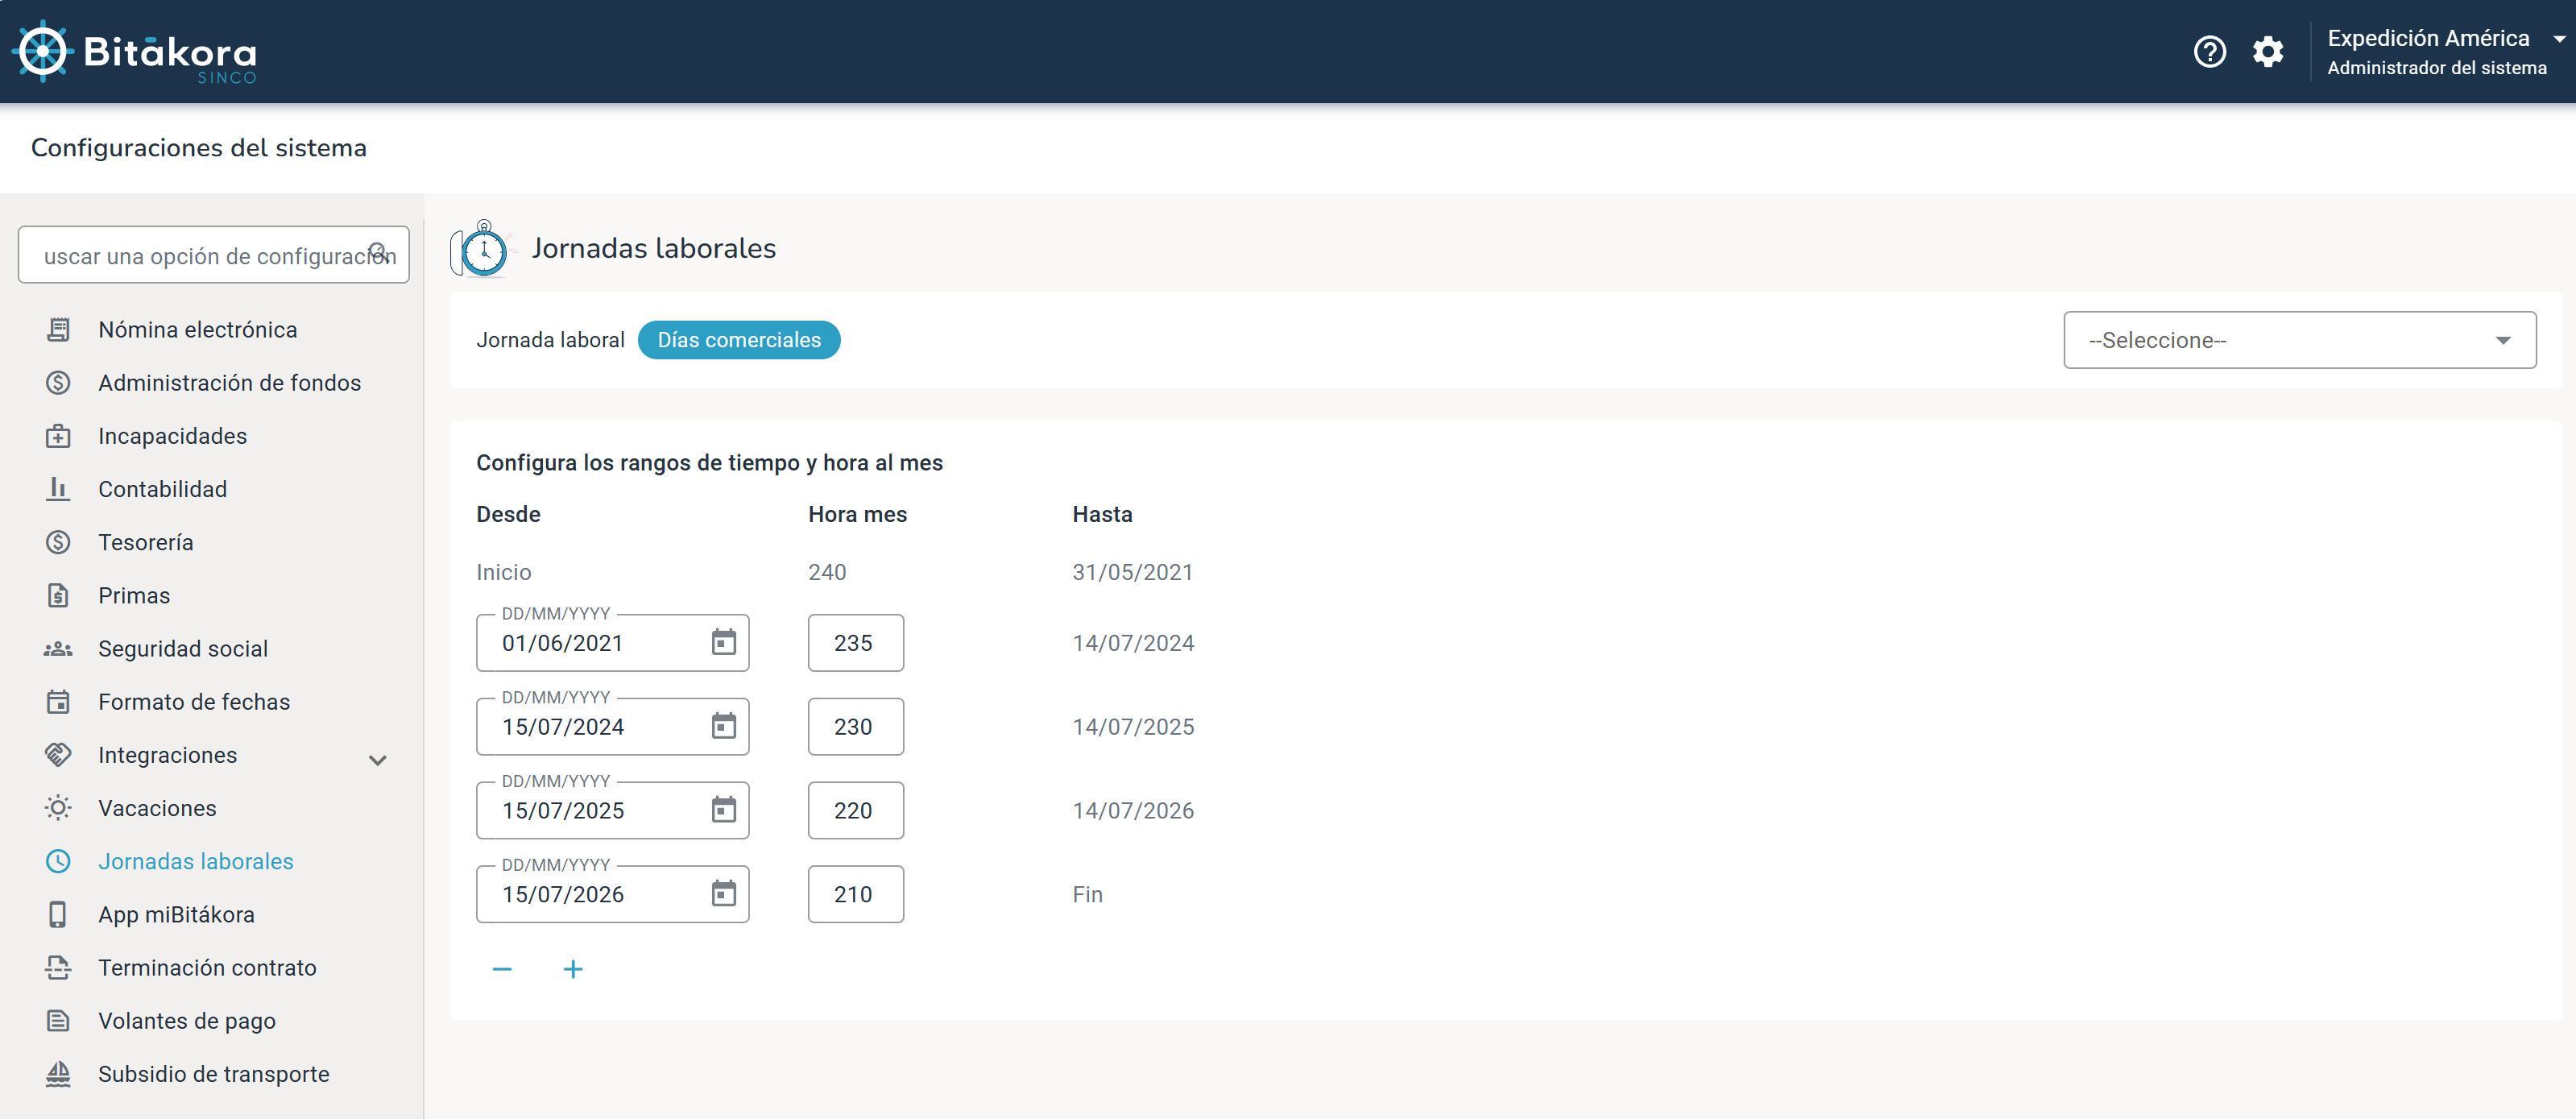
Task: Open the Expedición América user menu arrow
Action: tap(2559, 39)
